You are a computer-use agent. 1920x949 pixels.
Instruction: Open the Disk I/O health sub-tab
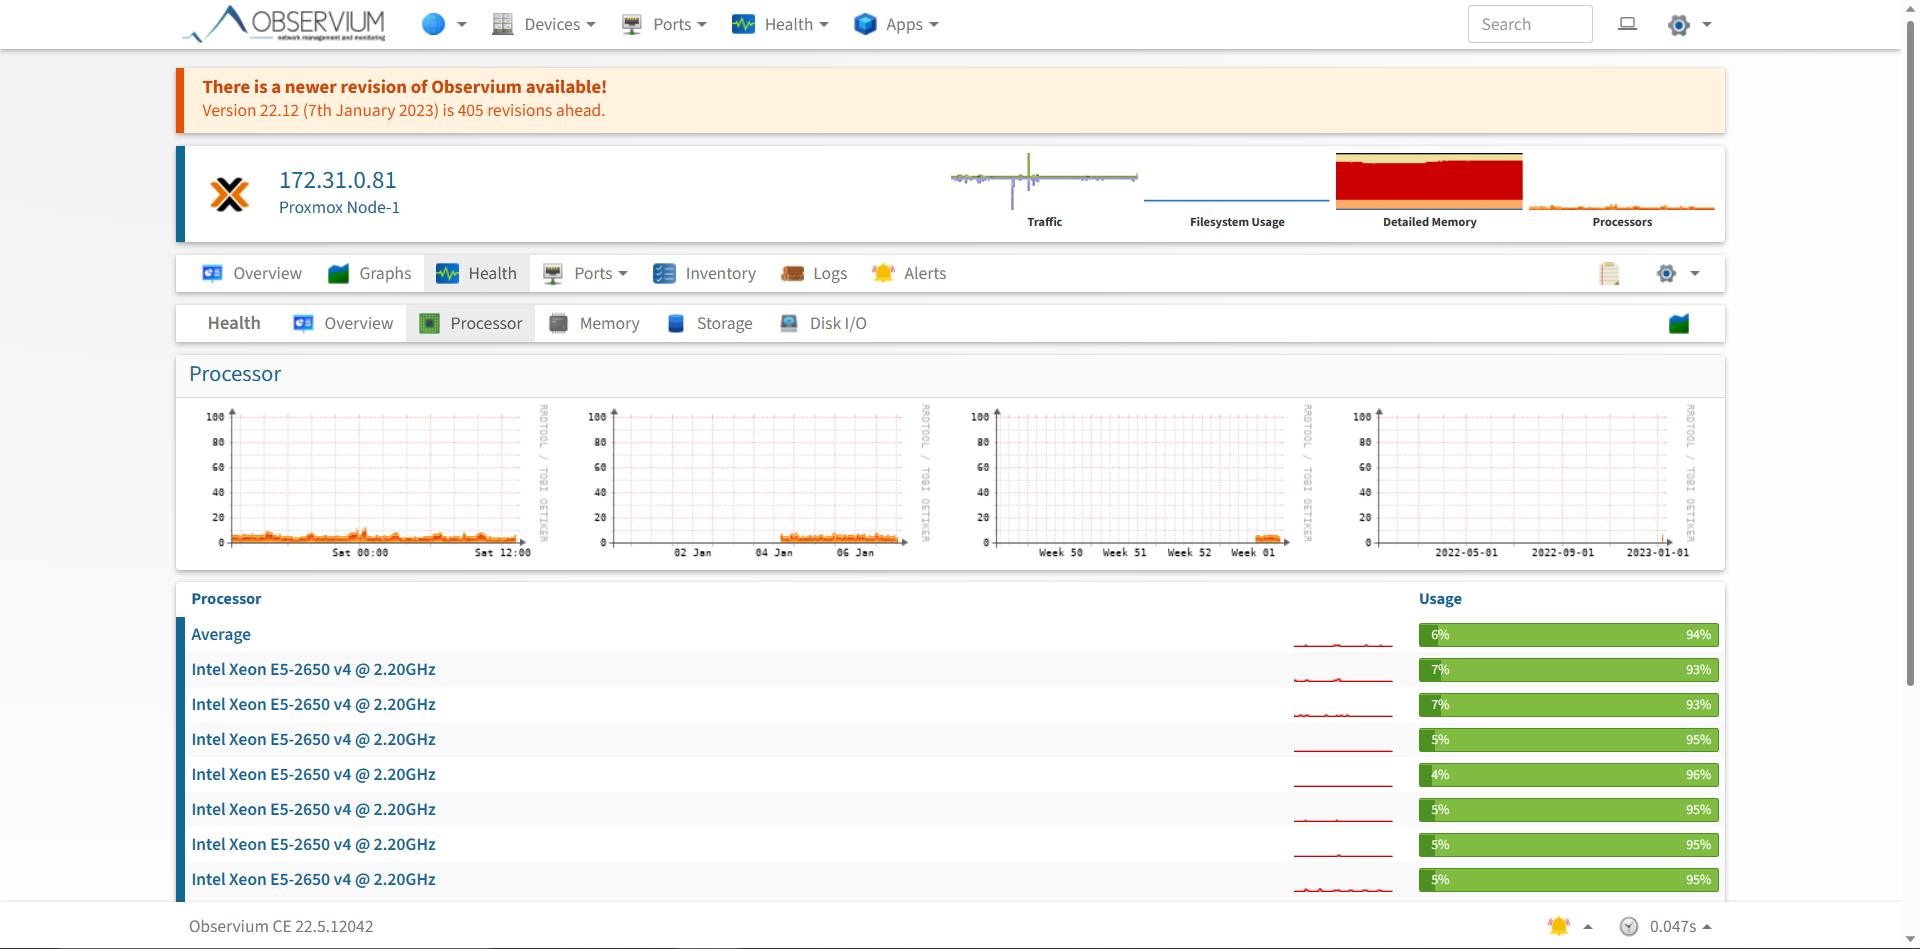pos(823,323)
